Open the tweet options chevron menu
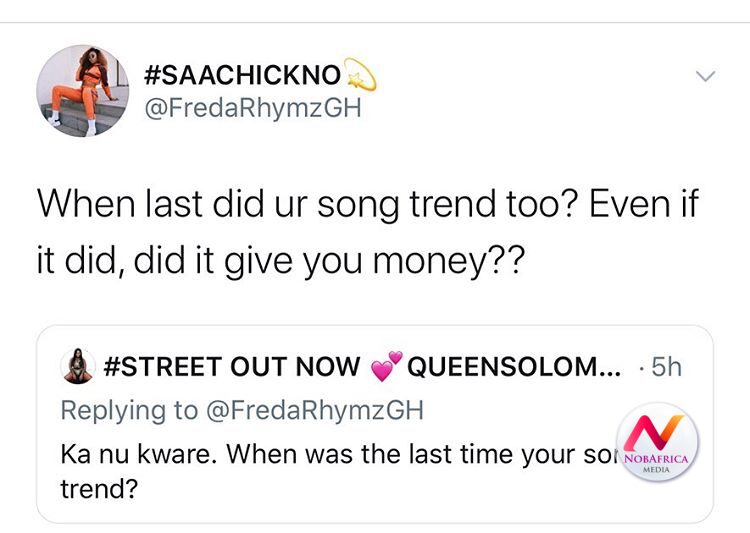 point(706,76)
